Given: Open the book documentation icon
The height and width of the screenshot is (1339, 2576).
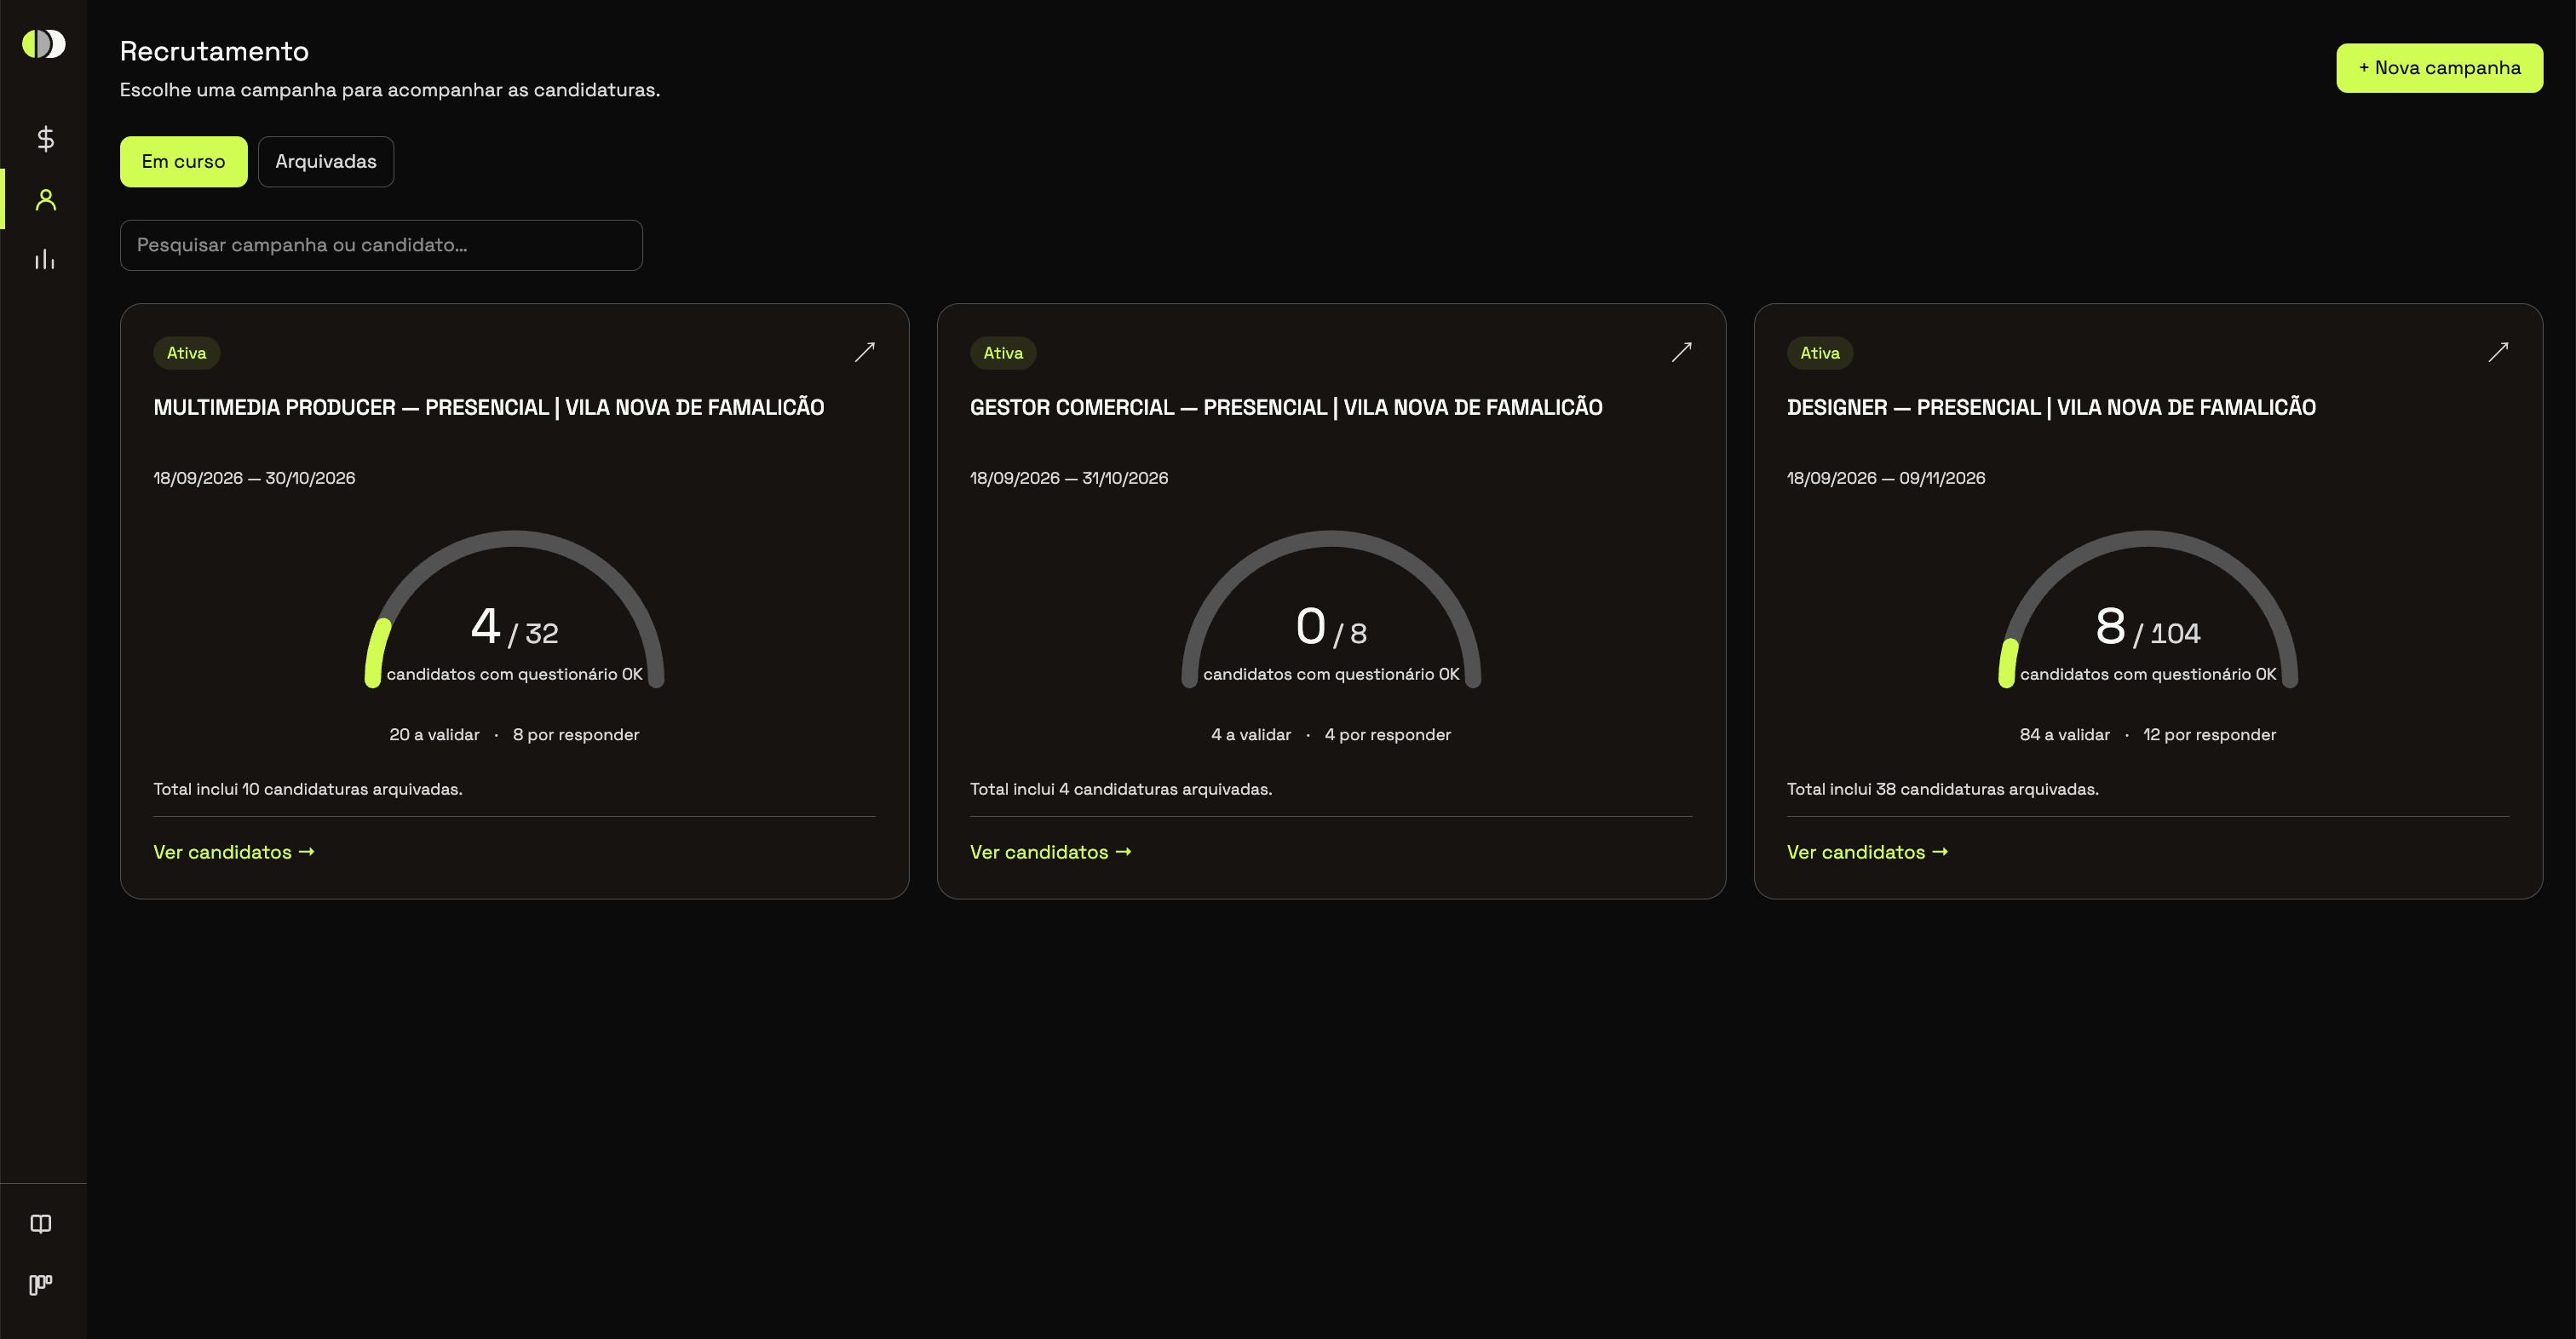Looking at the screenshot, I should [41, 1224].
